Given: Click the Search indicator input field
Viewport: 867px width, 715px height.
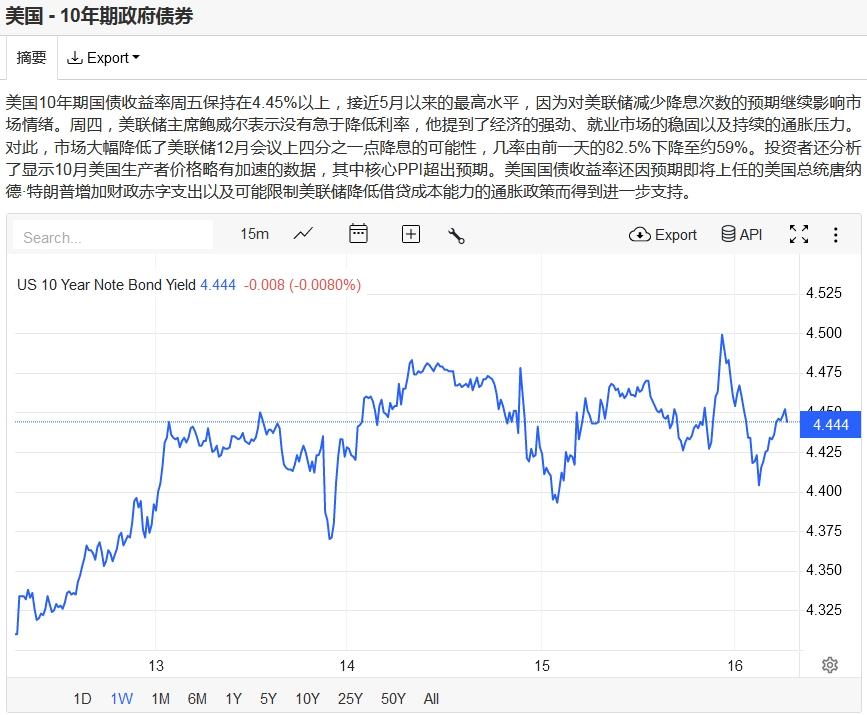Looking at the screenshot, I should point(113,237).
